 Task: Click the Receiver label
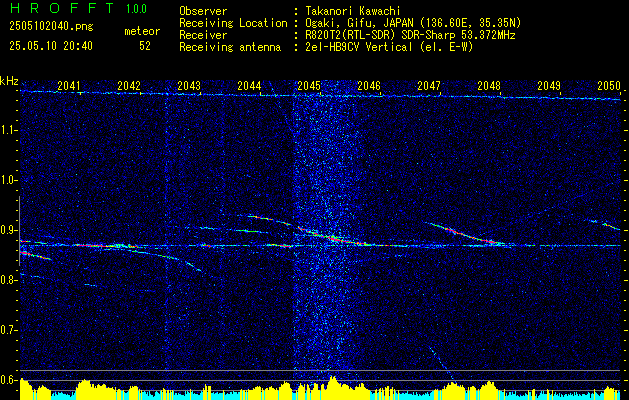(x=203, y=35)
